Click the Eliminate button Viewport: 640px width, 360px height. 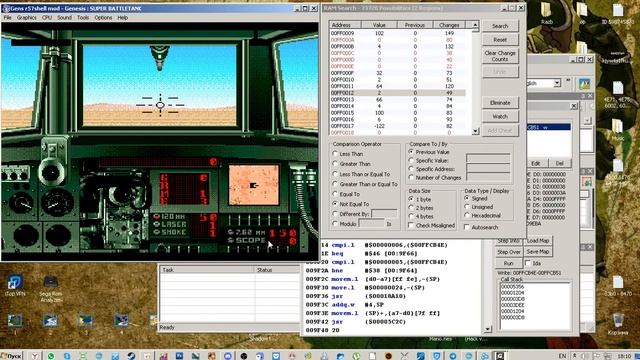500,103
